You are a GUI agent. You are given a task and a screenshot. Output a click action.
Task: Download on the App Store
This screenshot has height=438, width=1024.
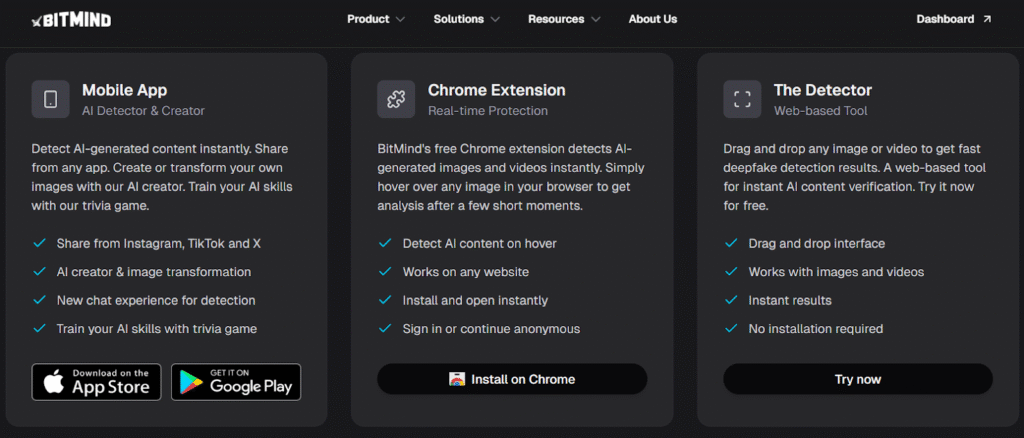pos(96,381)
